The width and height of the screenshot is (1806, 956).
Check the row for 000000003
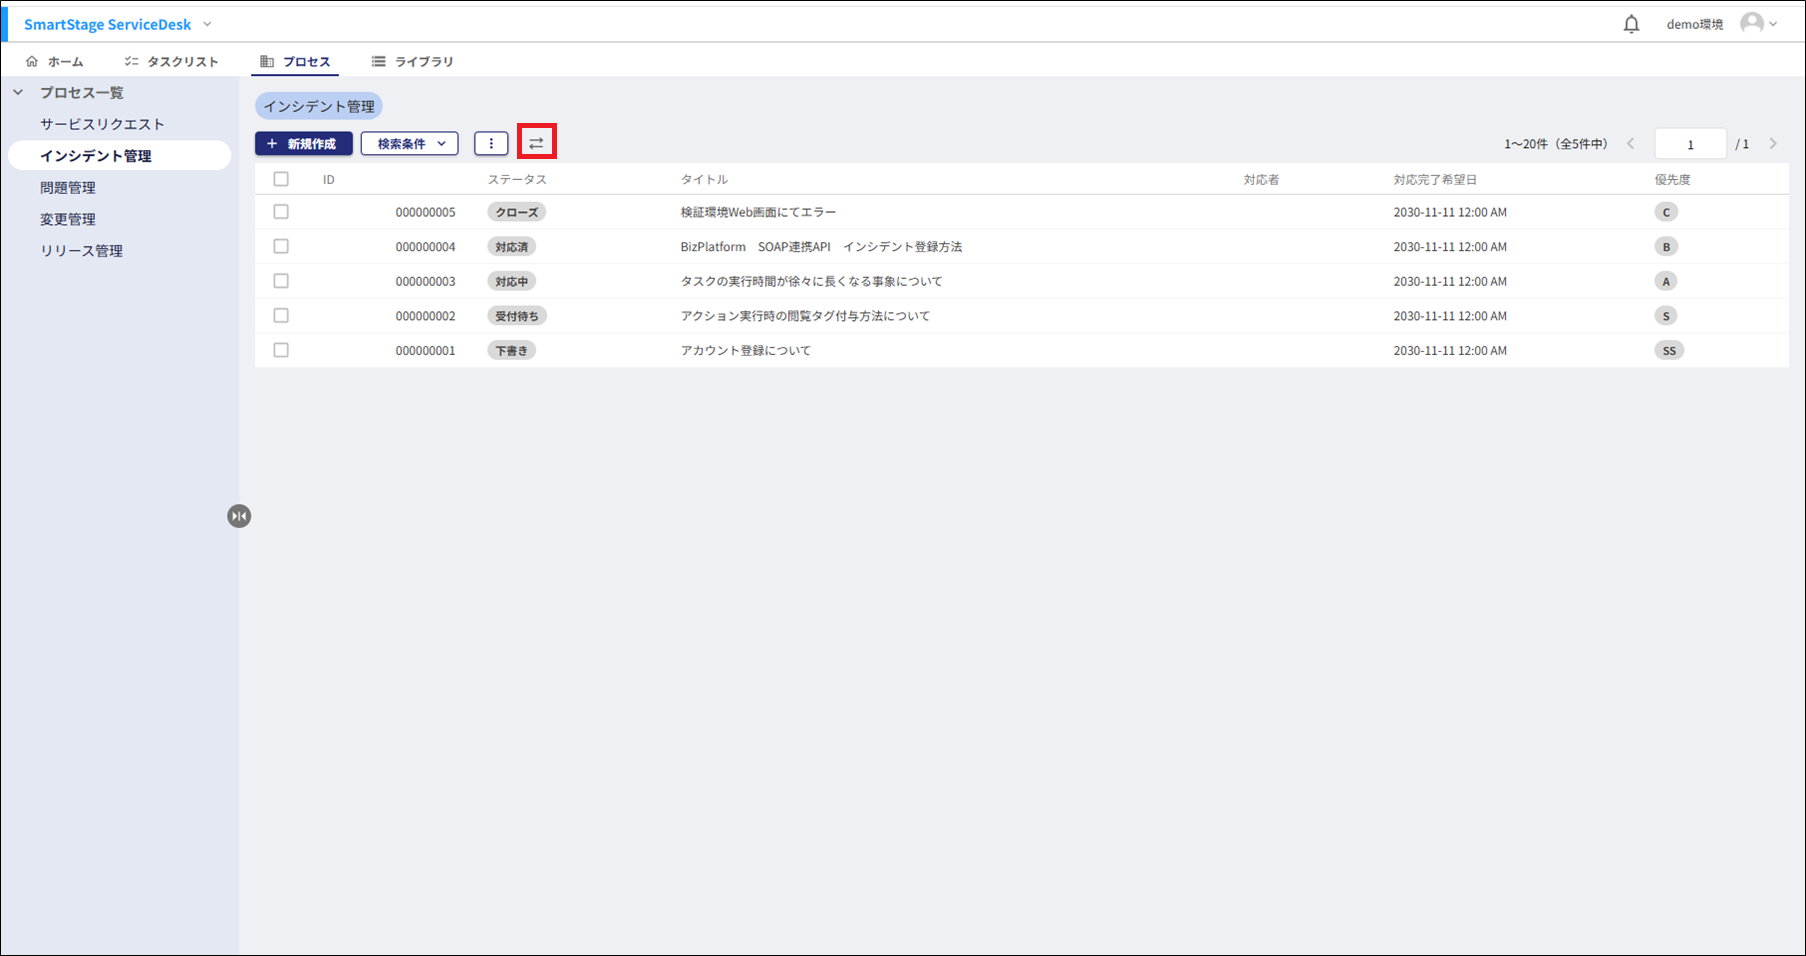click(281, 281)
